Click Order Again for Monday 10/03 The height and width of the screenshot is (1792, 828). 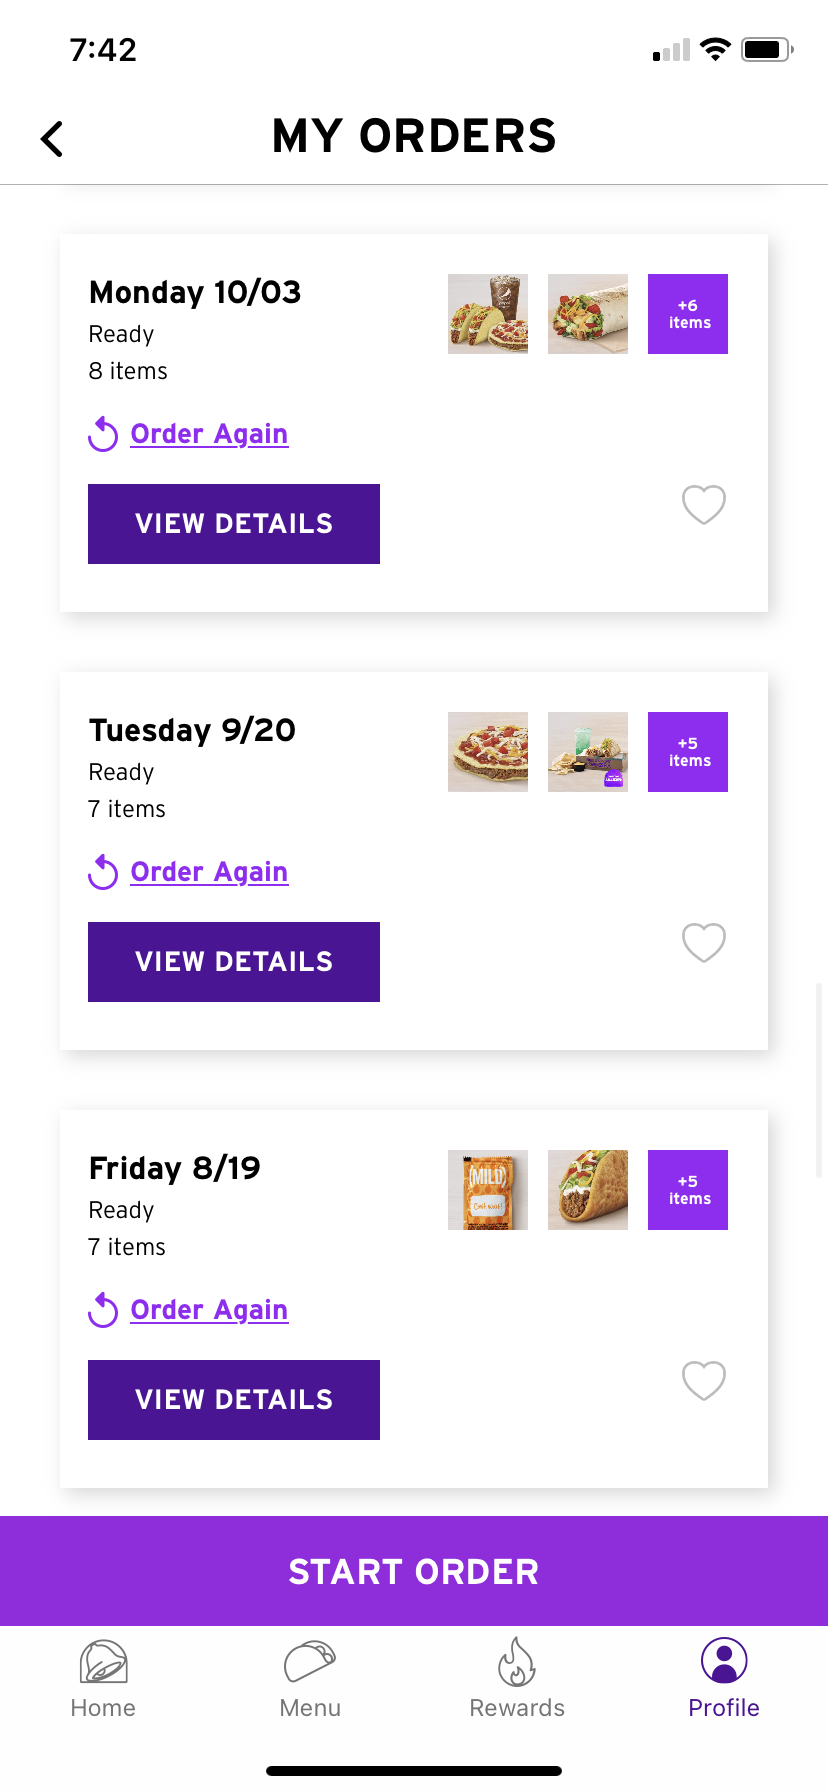(x=208, y=434)
